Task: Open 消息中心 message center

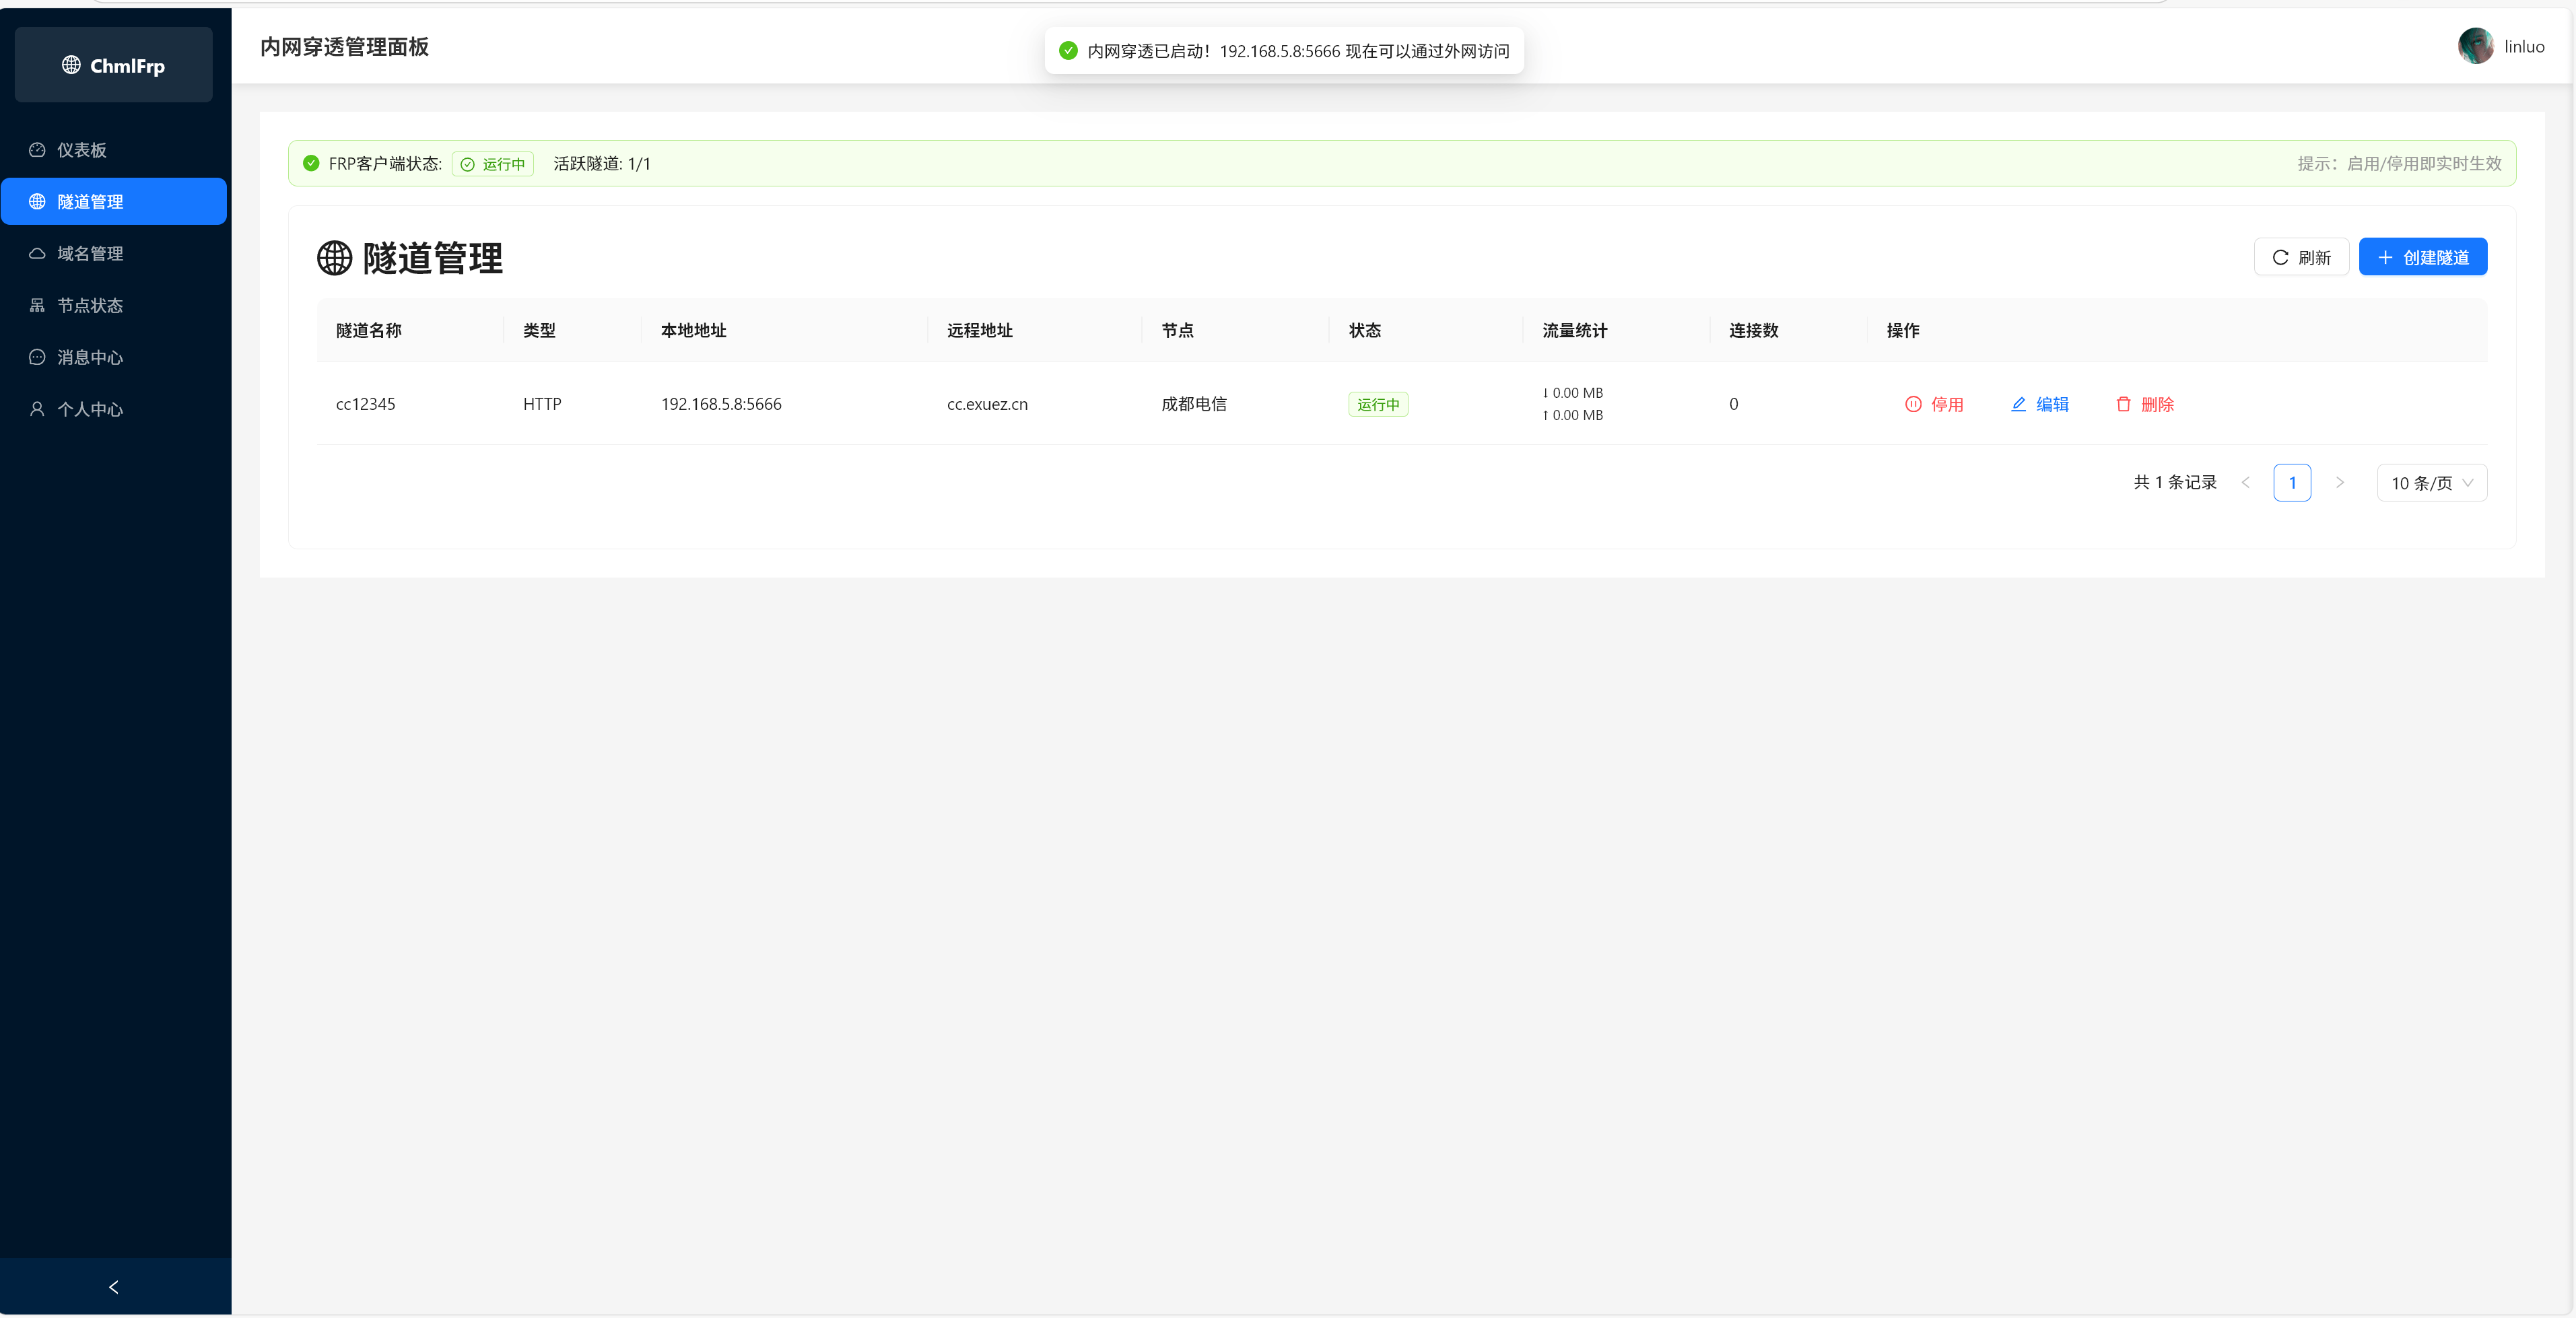Action: coord(89,357)
